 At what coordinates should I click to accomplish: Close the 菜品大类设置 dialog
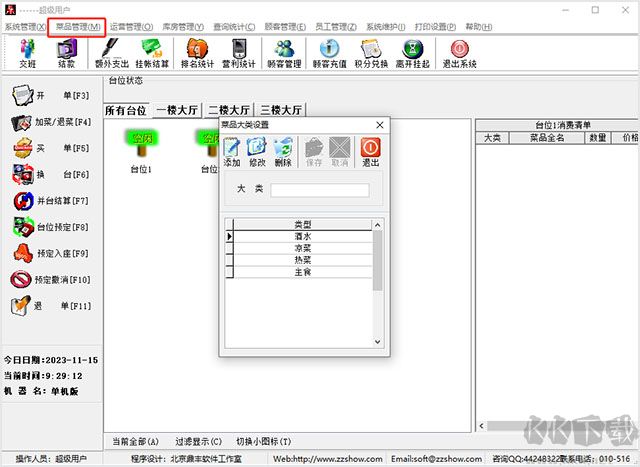(380, 125)
